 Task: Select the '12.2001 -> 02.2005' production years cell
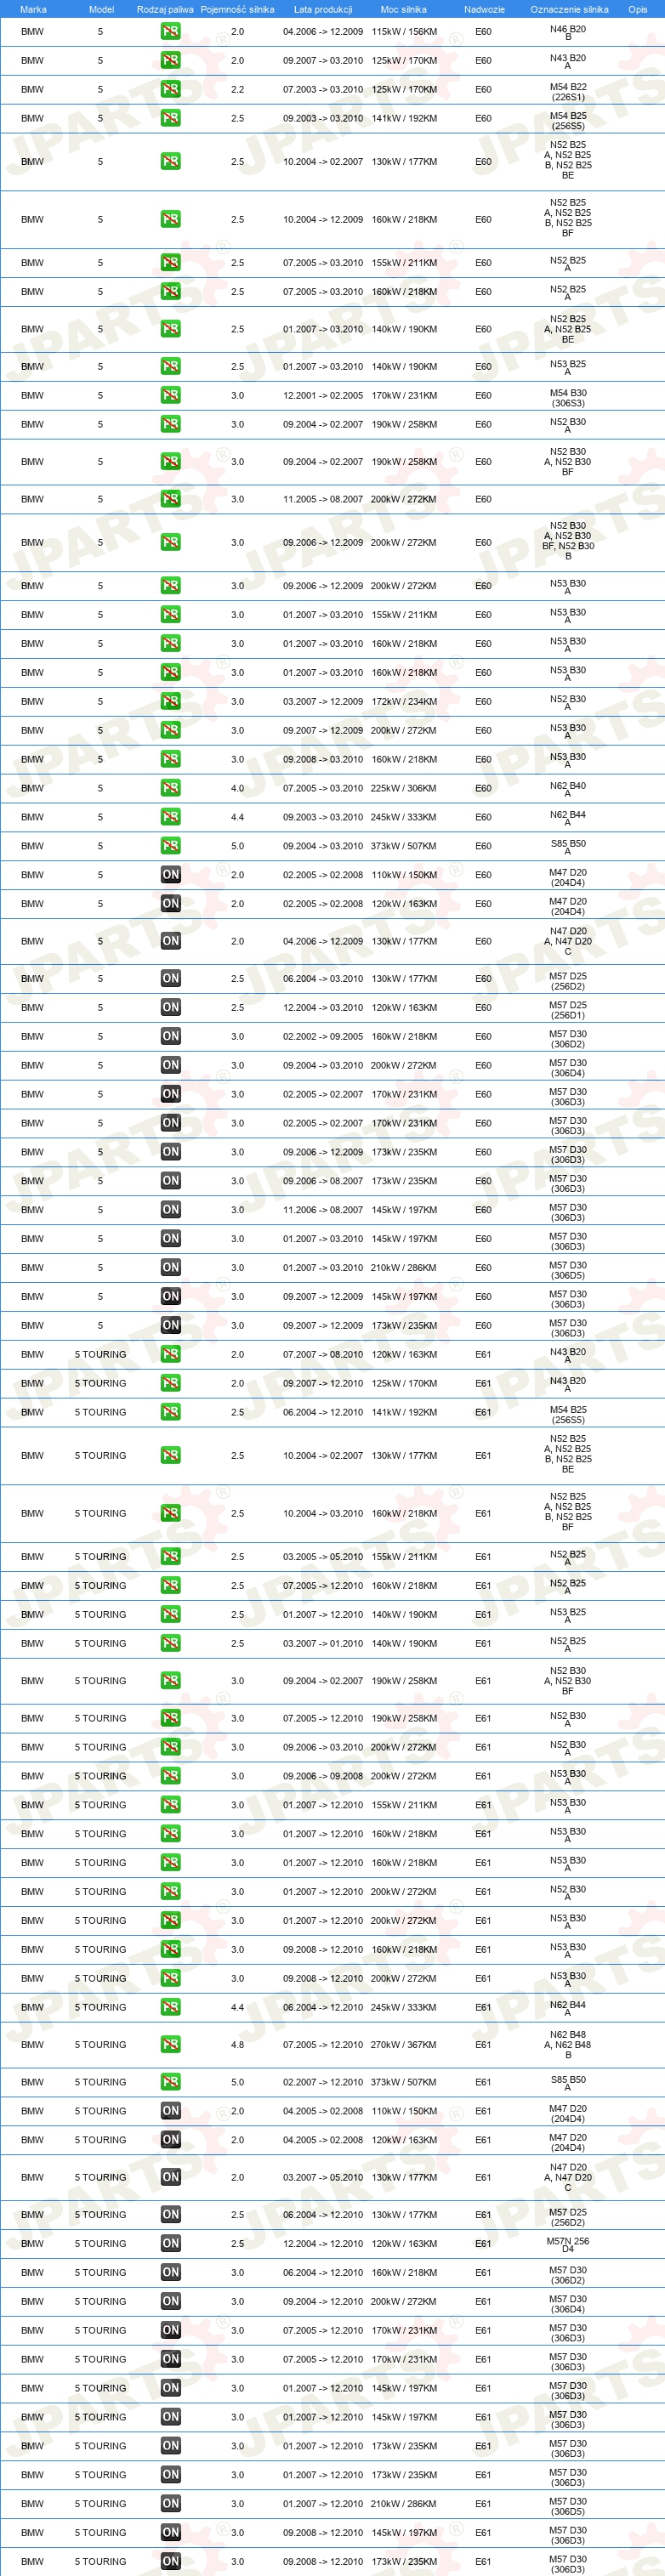click(323, 395)
